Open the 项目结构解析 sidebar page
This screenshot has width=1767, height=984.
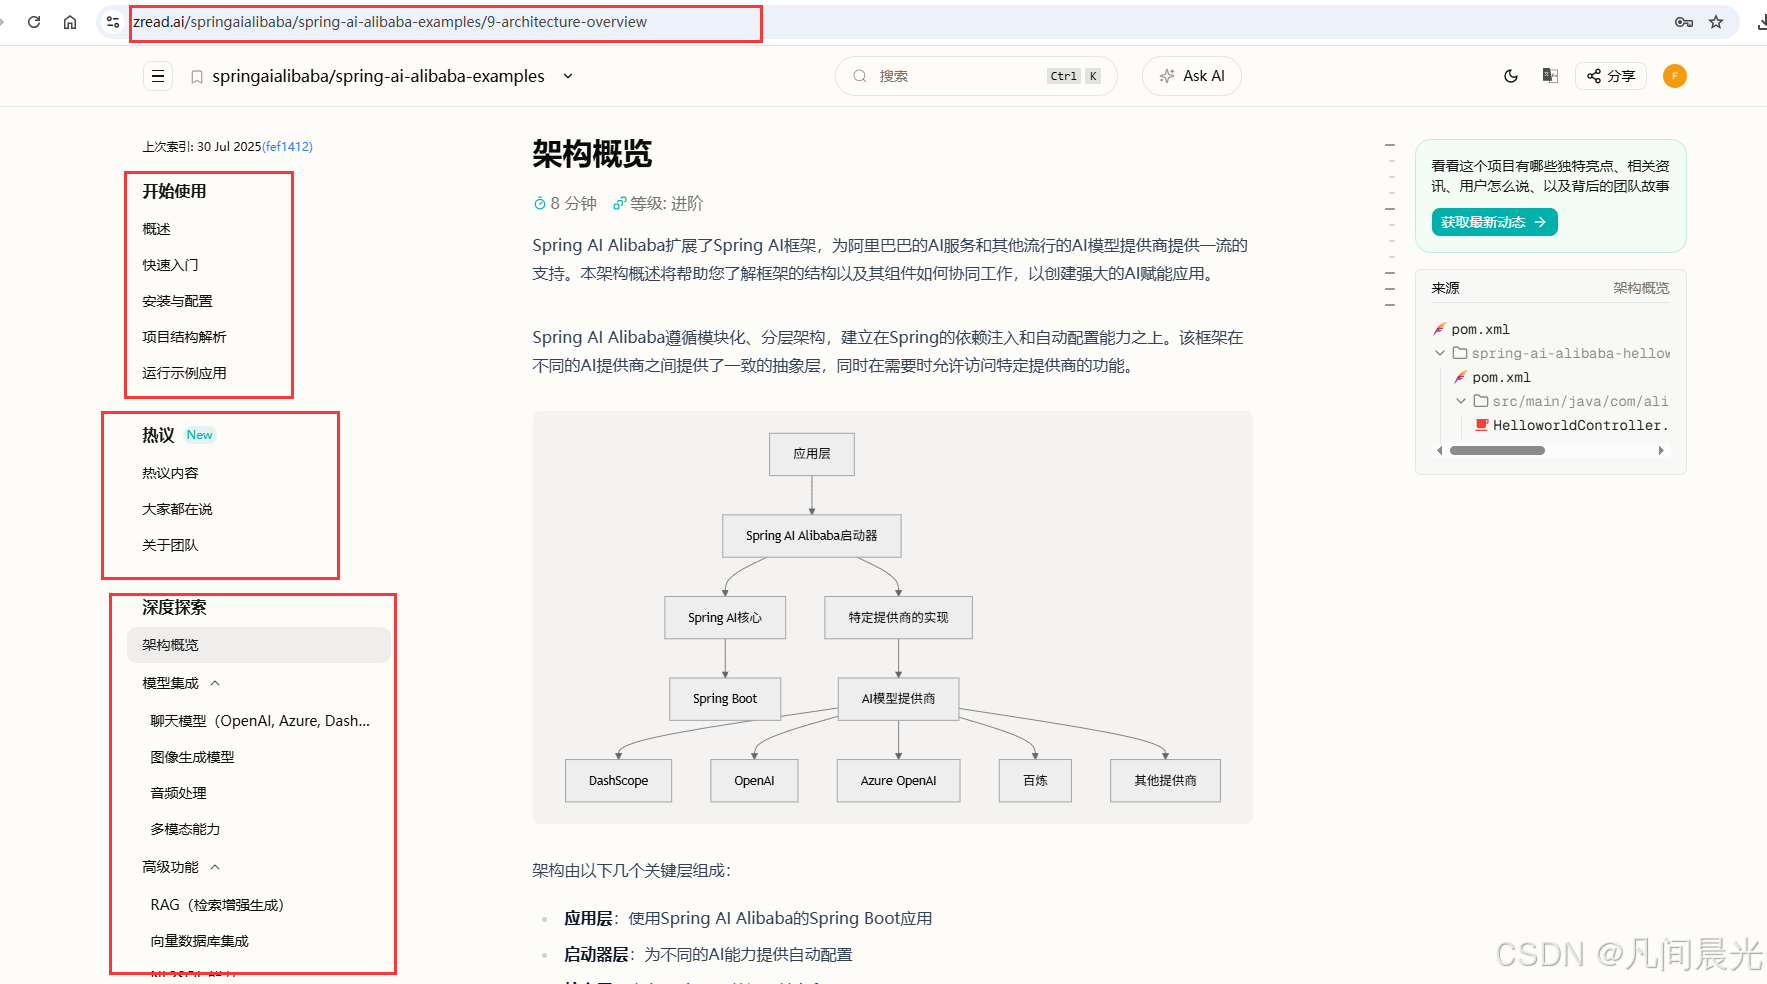tap(184, 337)
